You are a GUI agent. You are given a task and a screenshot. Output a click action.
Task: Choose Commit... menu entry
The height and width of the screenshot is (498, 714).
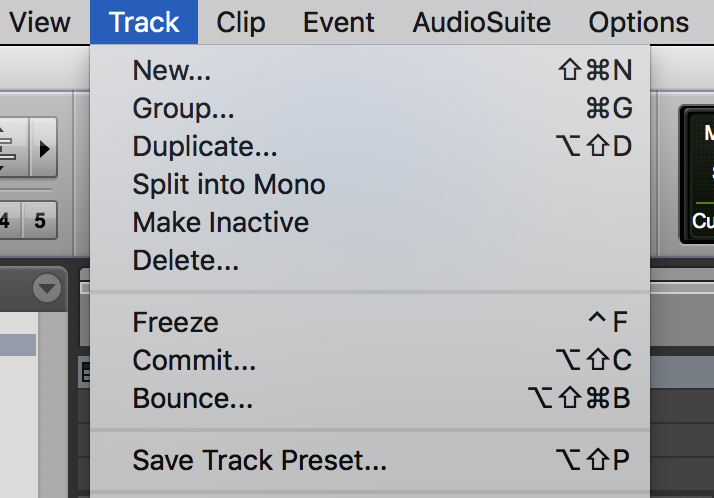pyautogui.click(x=370, y=360)
